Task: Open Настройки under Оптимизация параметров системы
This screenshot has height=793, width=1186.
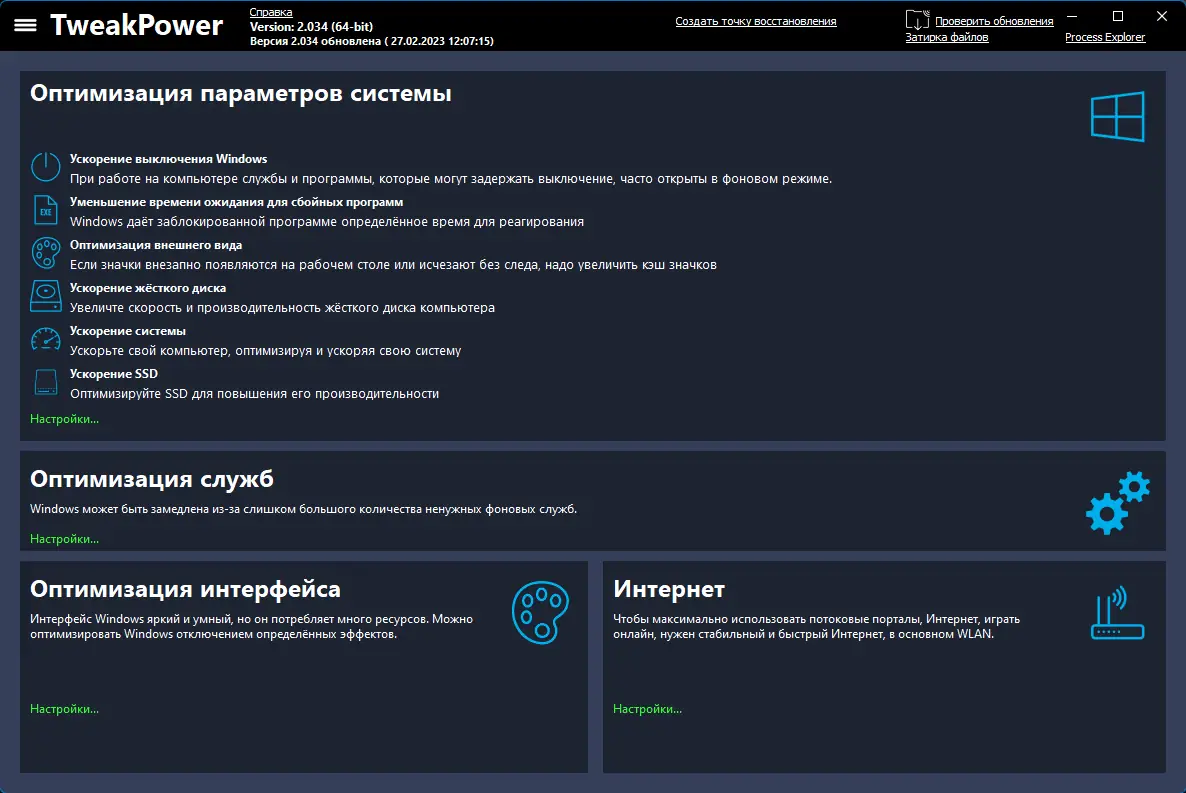Action: click(x=64, y=419)
